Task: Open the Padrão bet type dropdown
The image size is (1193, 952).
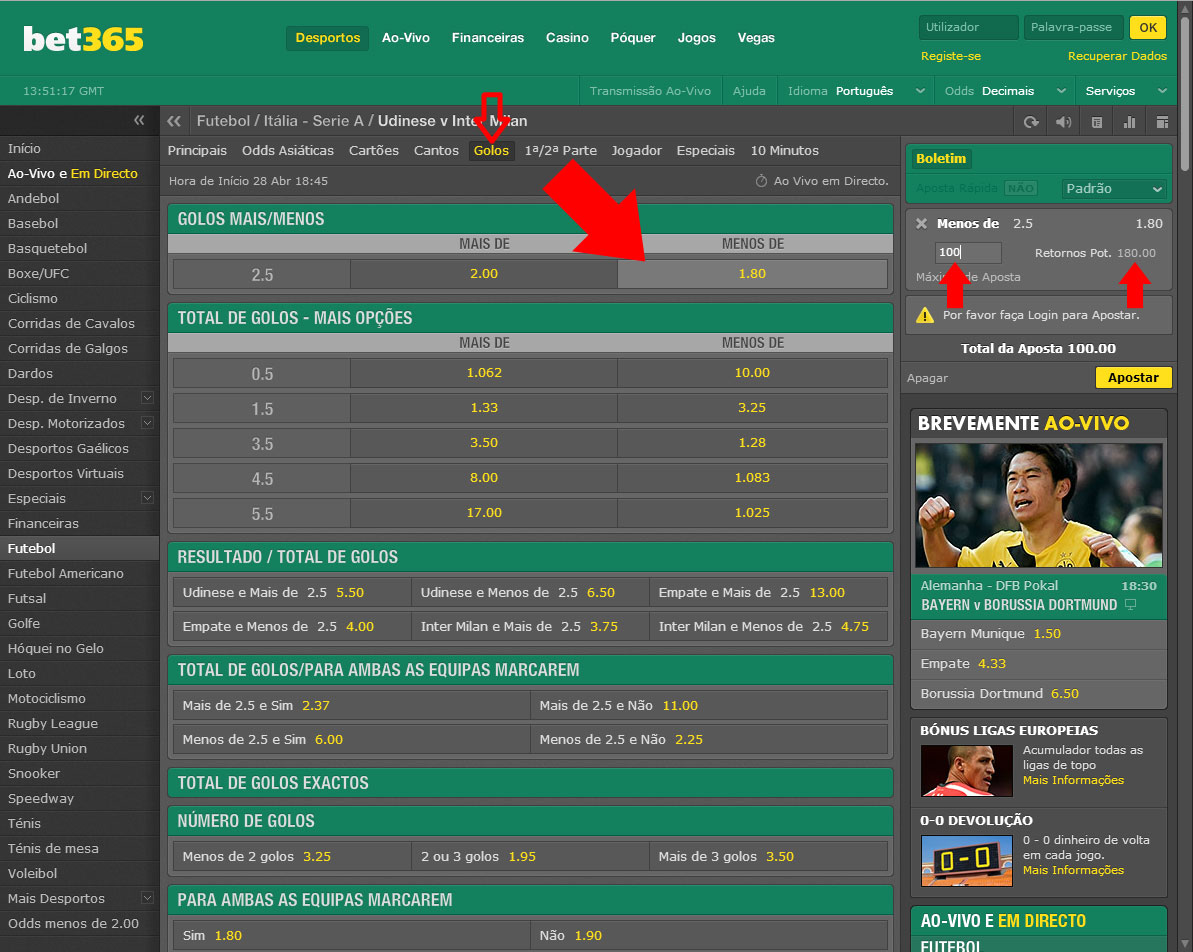Action: coord(1114,188)
